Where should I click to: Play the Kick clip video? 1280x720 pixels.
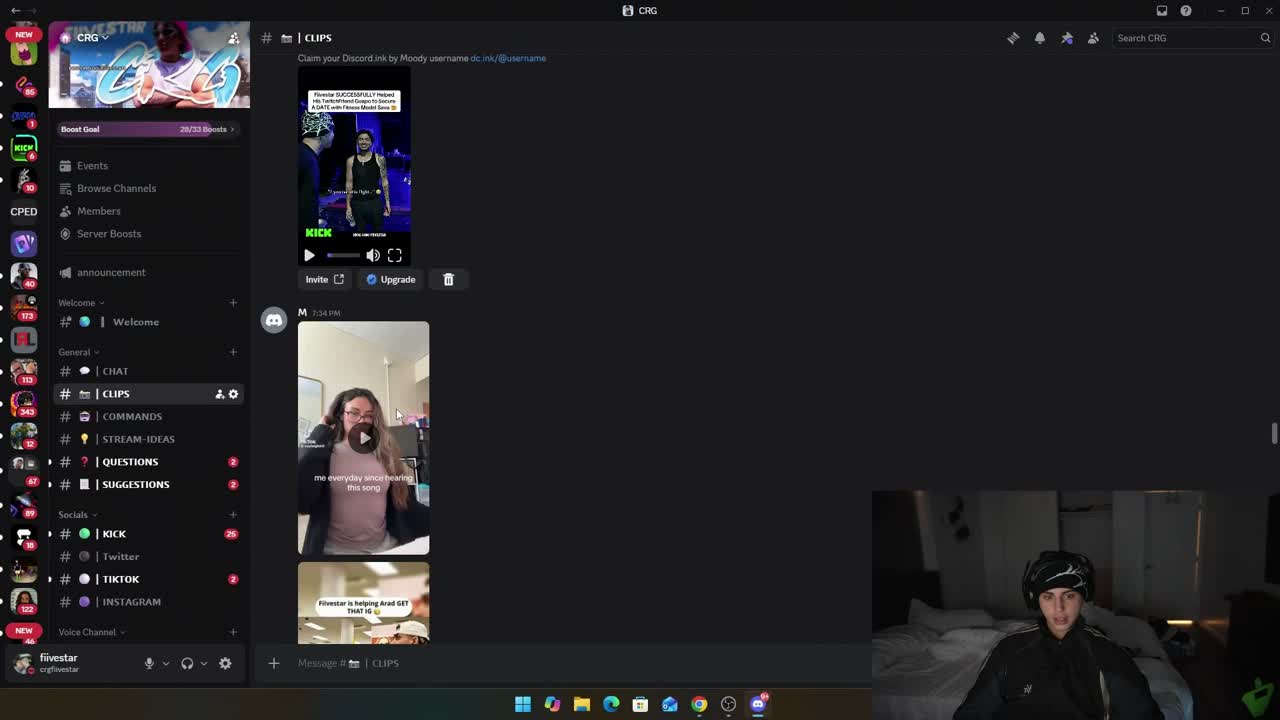[309, 255]
